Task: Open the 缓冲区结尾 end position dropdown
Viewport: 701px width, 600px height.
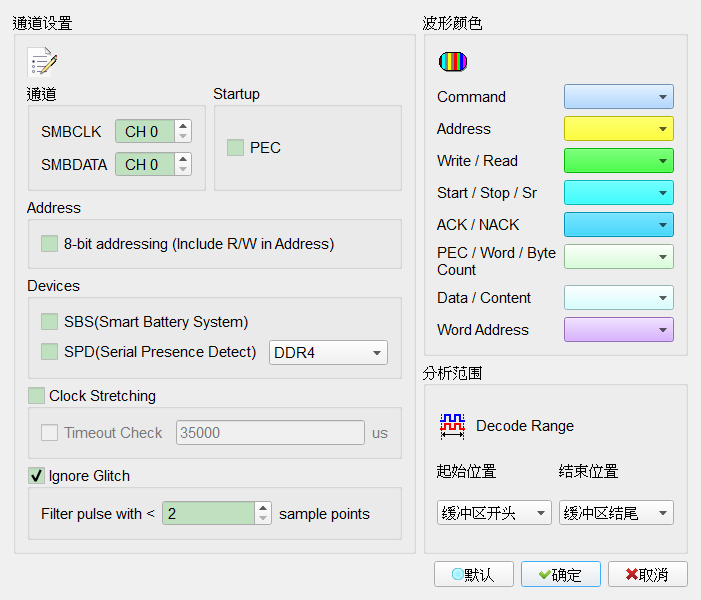Action: pos(616,512)
